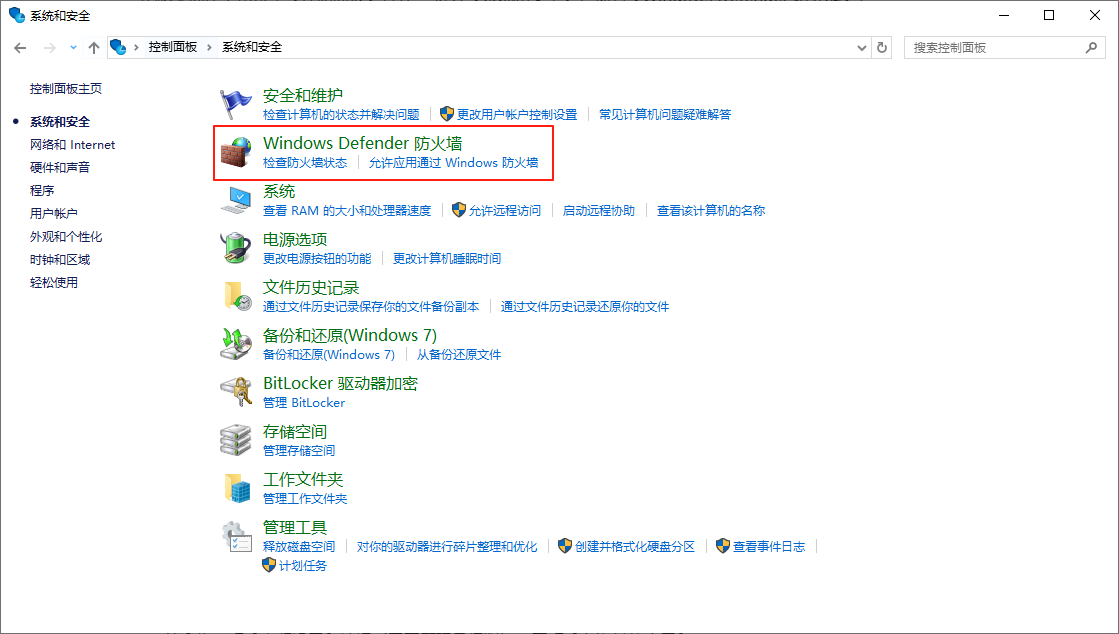Screen dimensions: 1119x634
Task: Click 允许应用通过 Windows 防火墙 link
Action: pyautogui.click(x=453, y=163)
